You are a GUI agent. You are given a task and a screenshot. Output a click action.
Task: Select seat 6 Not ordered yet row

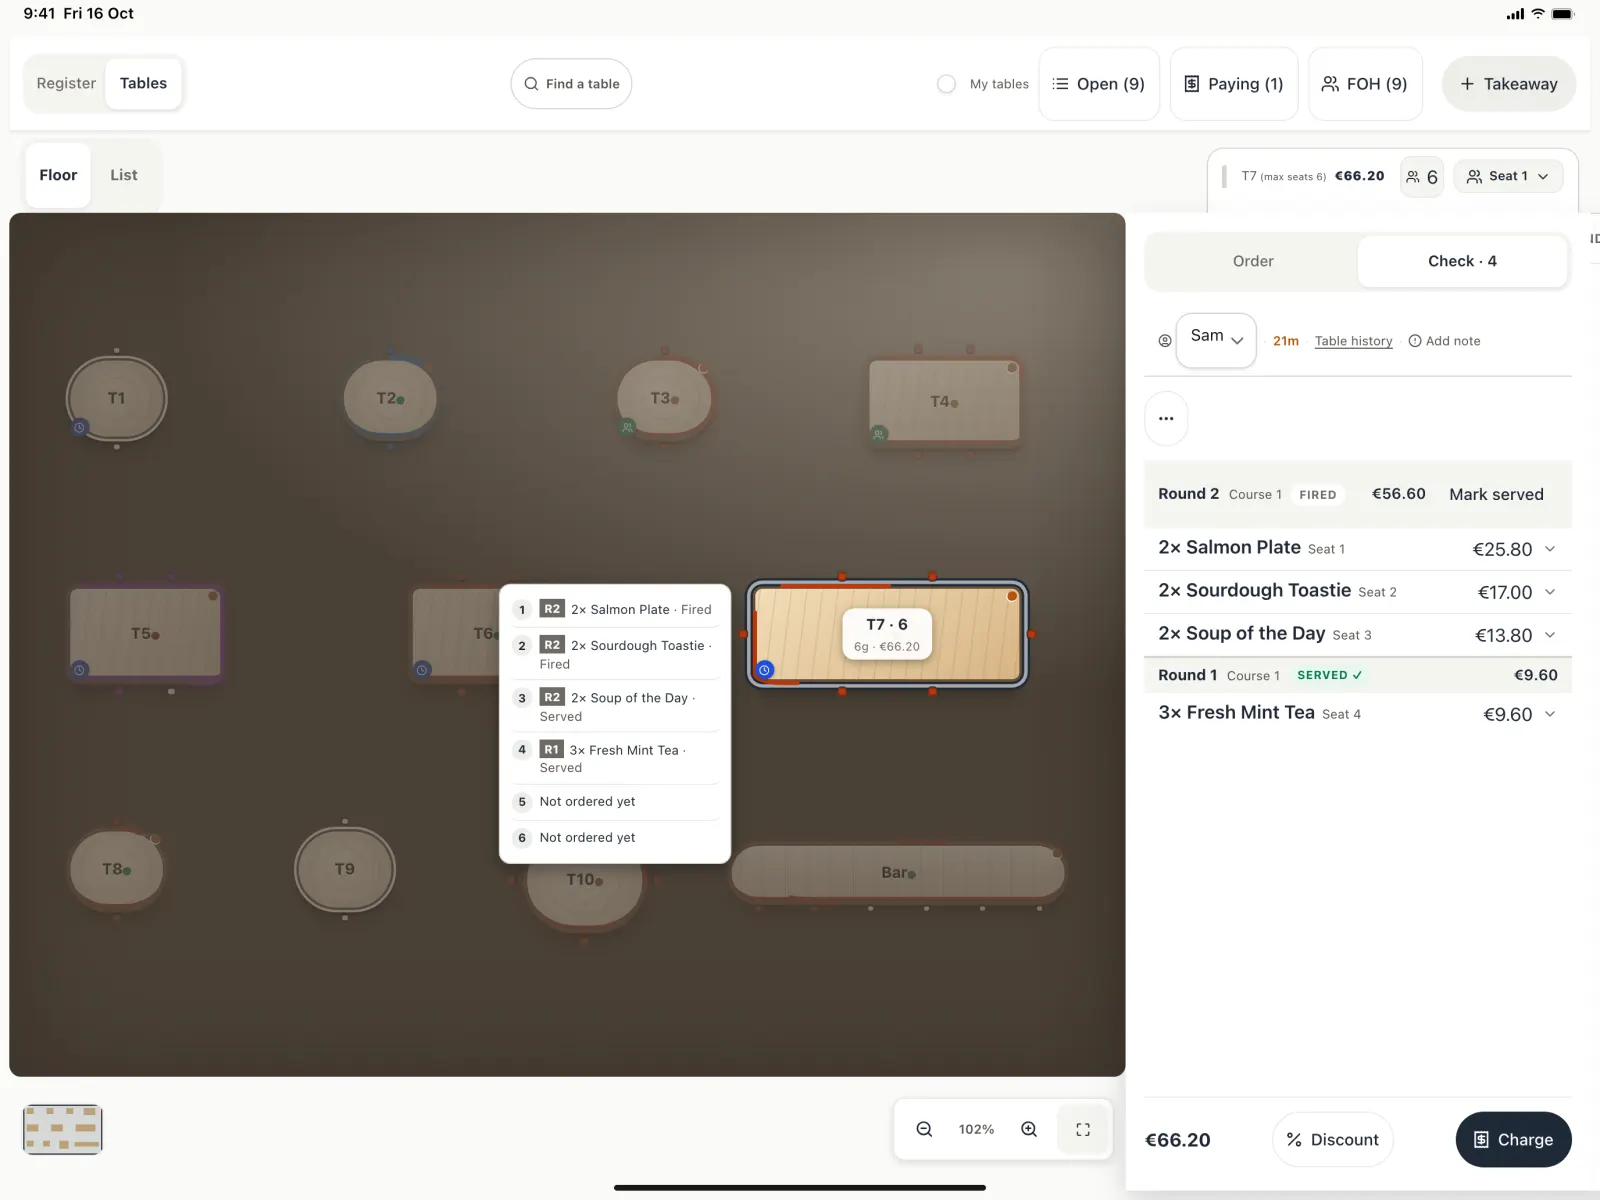[x=615, y=838]
